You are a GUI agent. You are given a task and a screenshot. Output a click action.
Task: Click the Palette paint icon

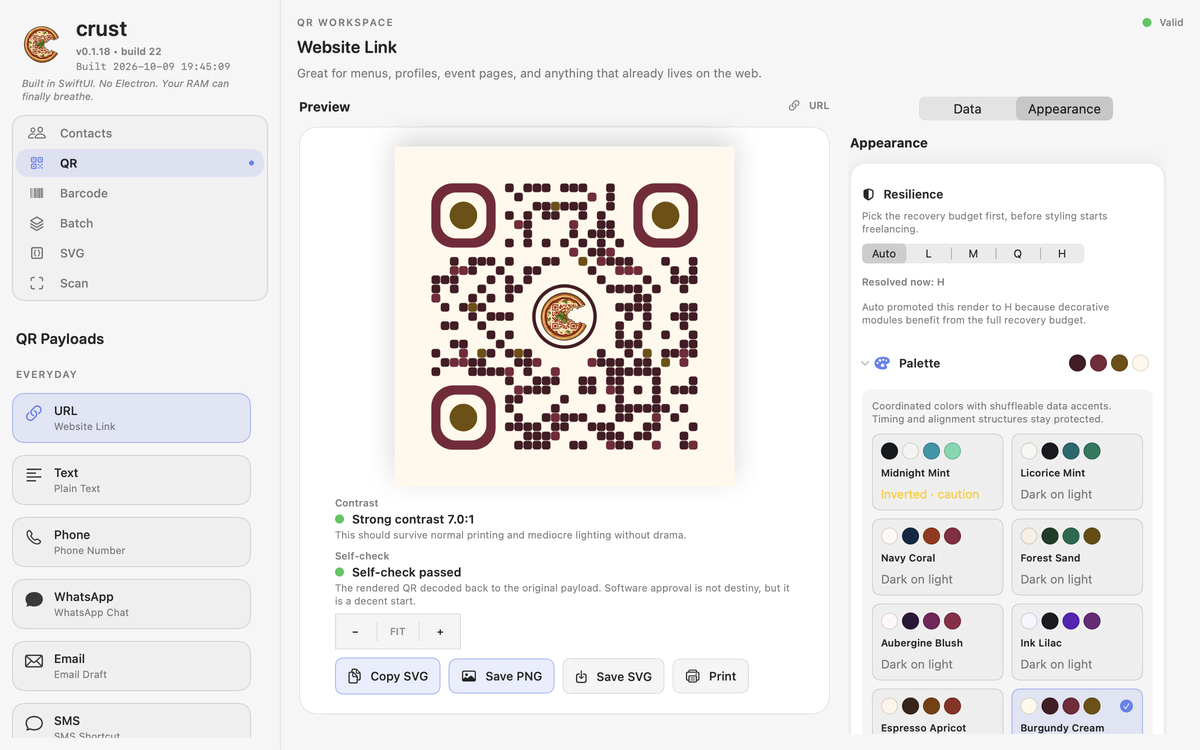coord(882,363)
